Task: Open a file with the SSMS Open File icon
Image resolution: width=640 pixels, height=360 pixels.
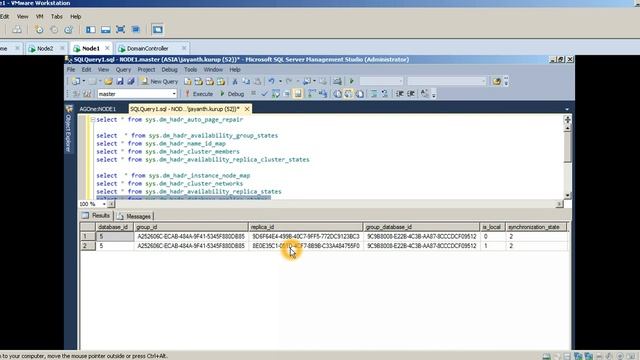Action: (x=108, y=82)
